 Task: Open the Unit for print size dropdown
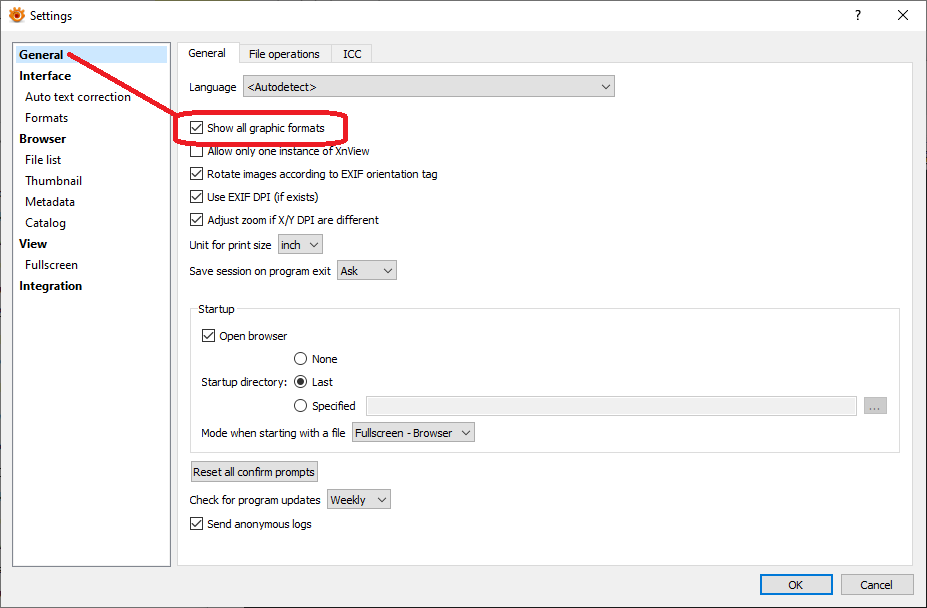coord(300,245)
